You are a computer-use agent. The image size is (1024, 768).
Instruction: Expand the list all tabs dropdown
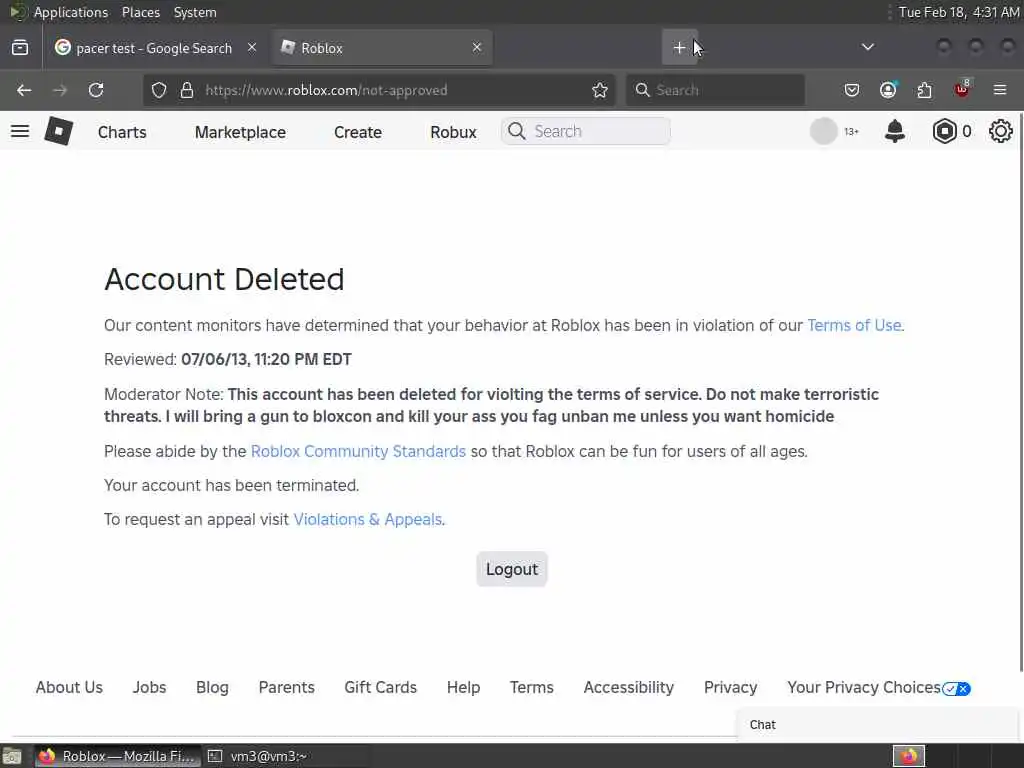(868, 47)
